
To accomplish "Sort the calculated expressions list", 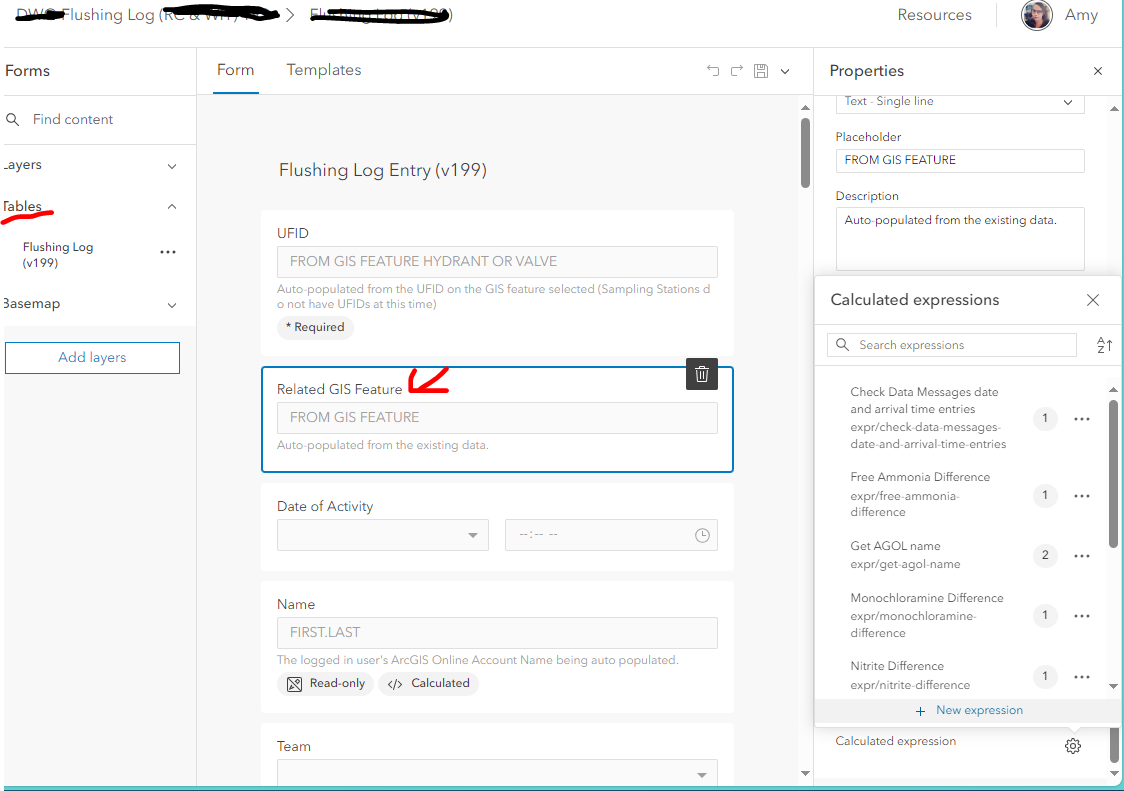I will pos(1104,344).
